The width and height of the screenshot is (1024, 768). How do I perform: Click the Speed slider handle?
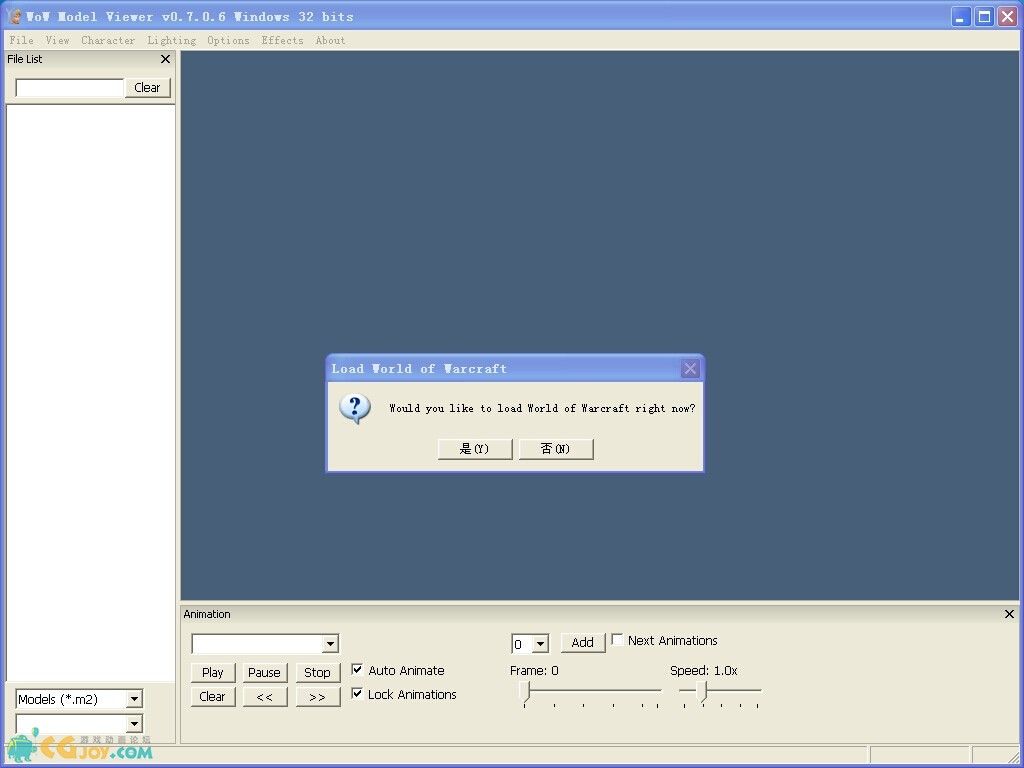(x=701, y=691)
